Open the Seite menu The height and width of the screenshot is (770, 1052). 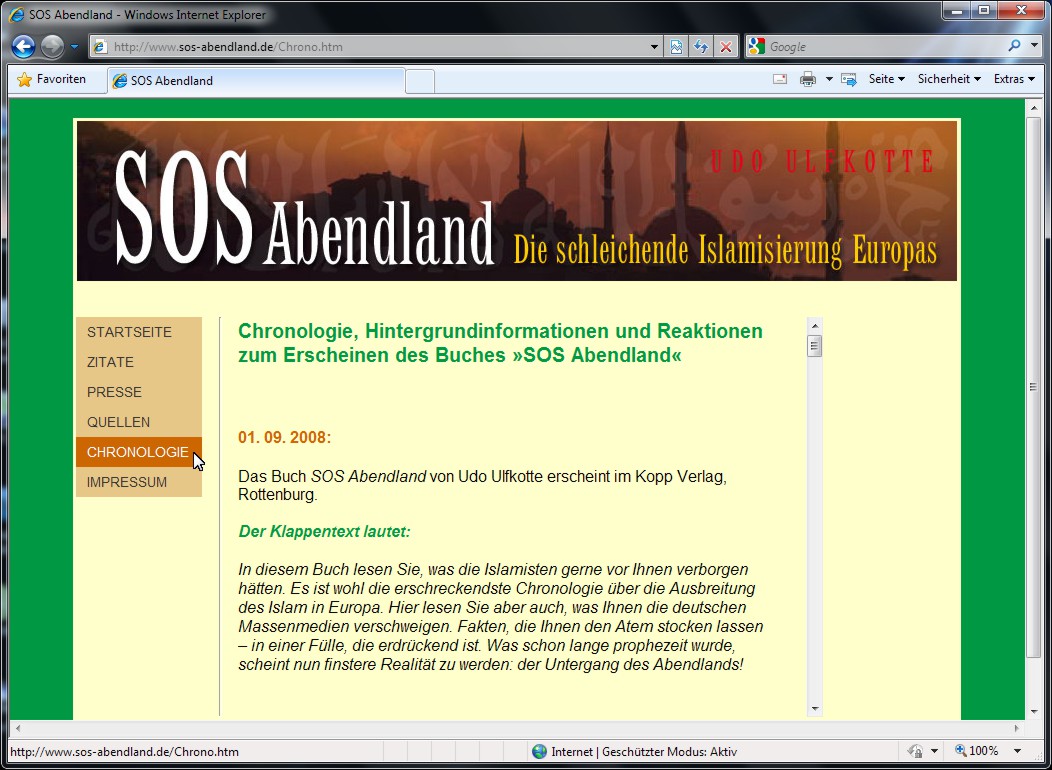click(x=886, y=79)
